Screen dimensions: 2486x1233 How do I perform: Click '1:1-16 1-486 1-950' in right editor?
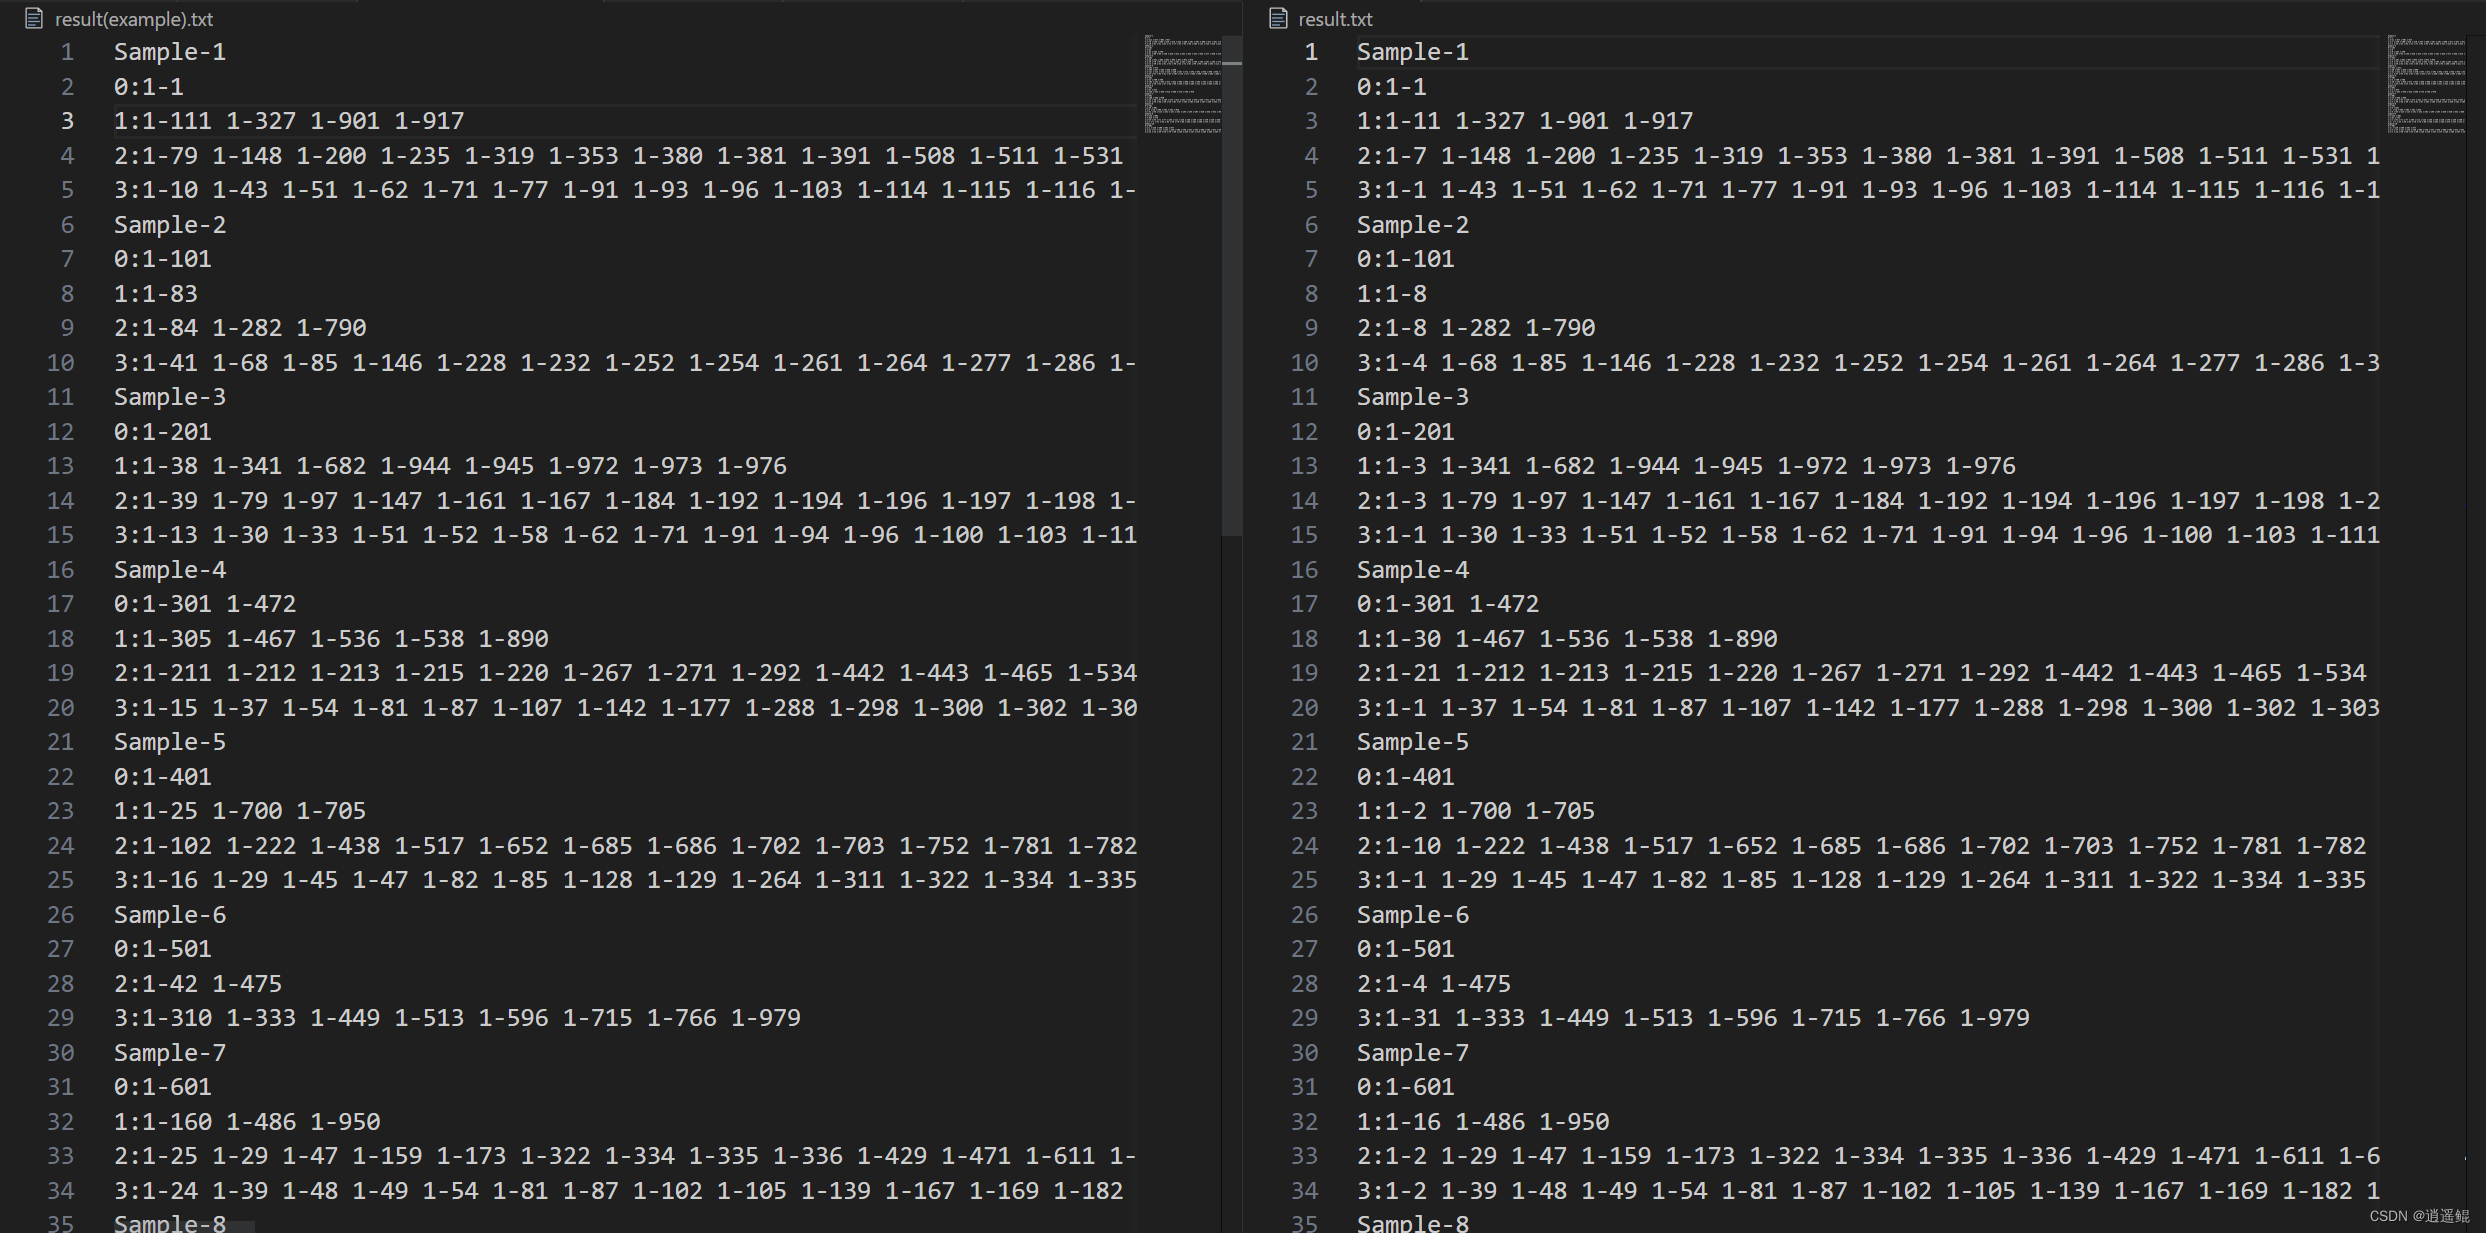[x=1483, y=1122]
